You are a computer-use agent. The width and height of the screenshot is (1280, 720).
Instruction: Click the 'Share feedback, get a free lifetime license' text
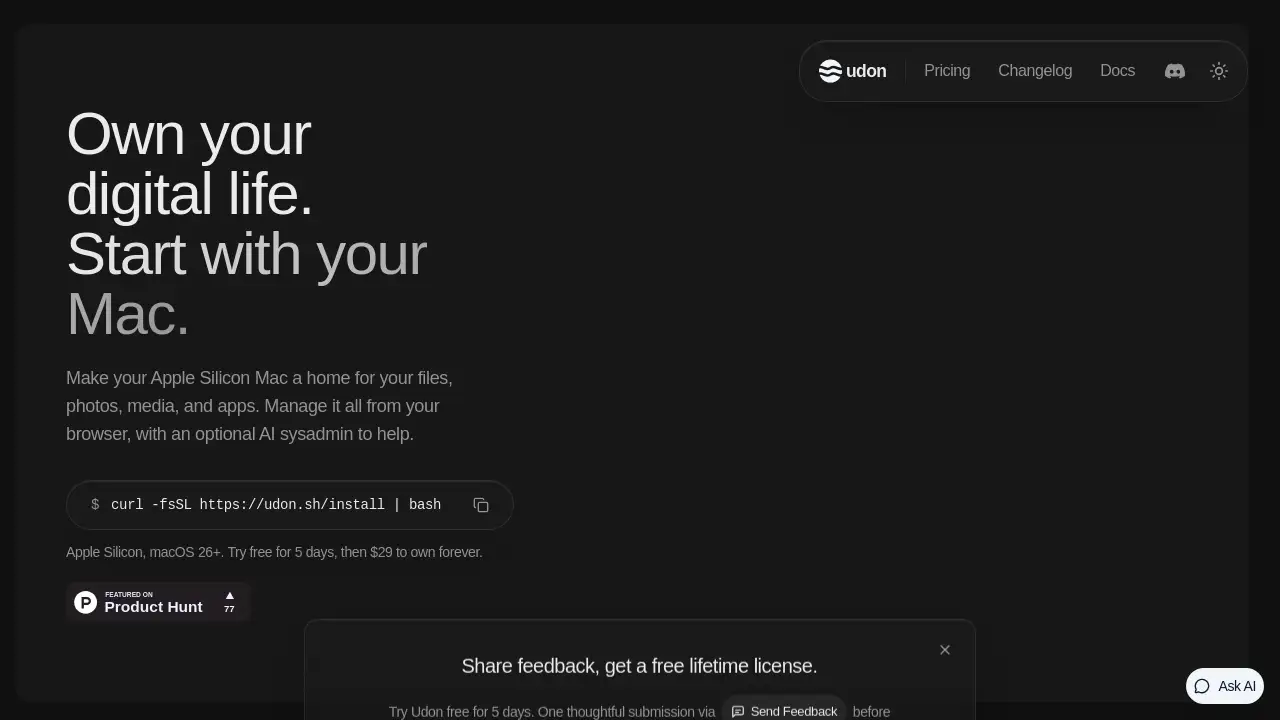tap(639, 666)
